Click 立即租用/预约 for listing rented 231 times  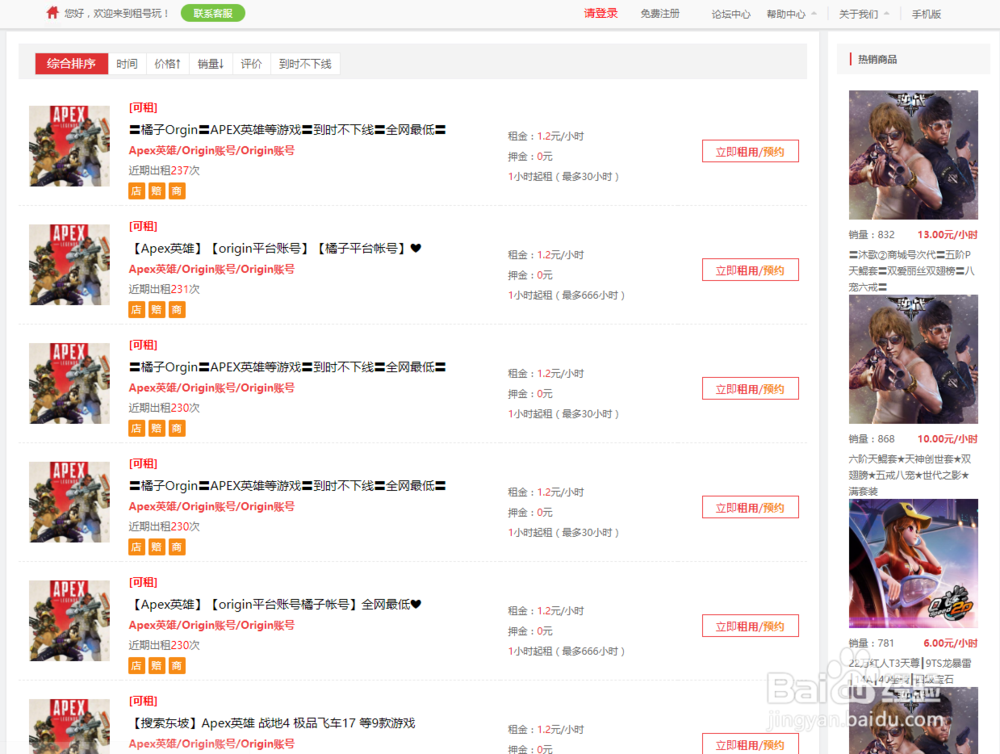[x=750, y=270]
